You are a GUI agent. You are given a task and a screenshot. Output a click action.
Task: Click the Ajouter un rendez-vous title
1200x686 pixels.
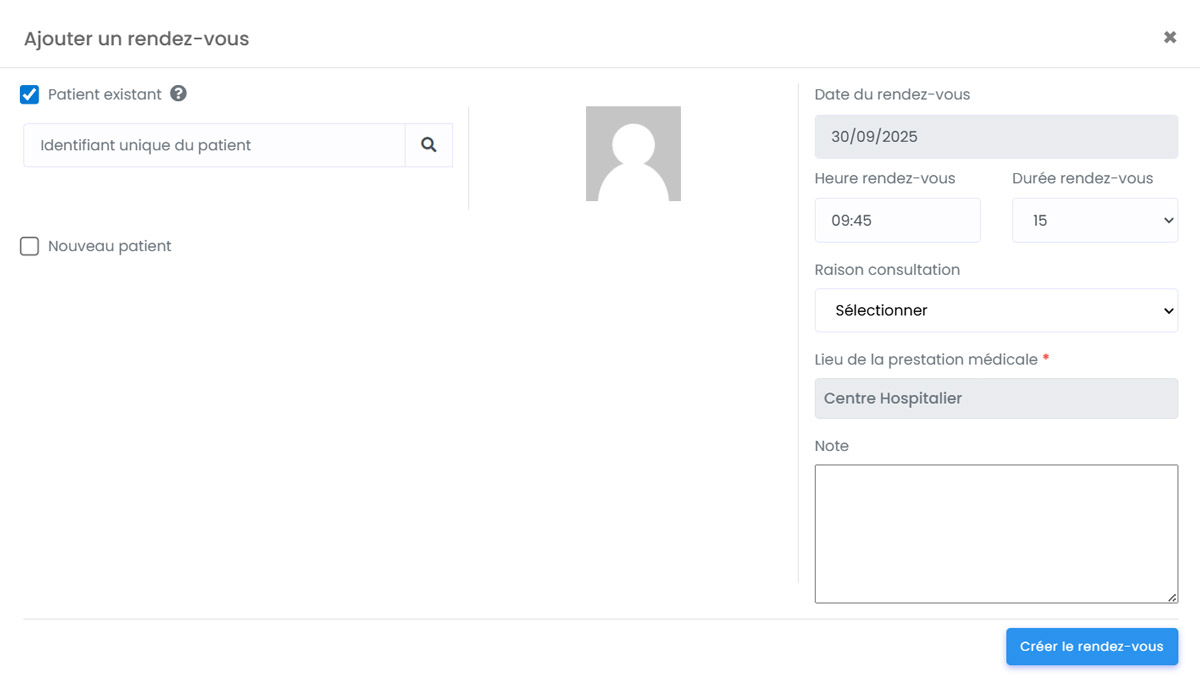(136, 39)
